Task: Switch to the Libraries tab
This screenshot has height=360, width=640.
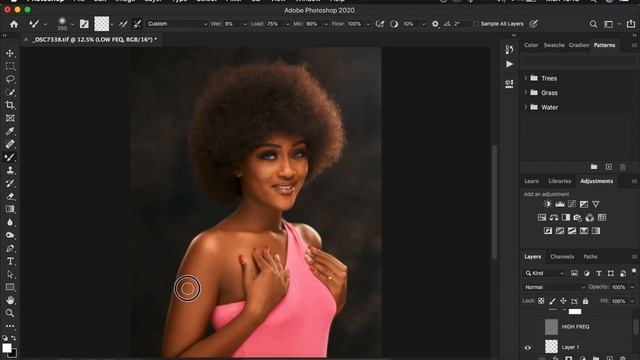Action: tap(559, 181)
